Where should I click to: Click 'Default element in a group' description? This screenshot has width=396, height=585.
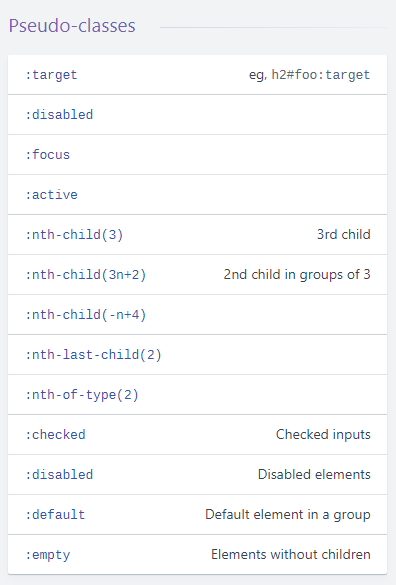(x=287, y=514)
